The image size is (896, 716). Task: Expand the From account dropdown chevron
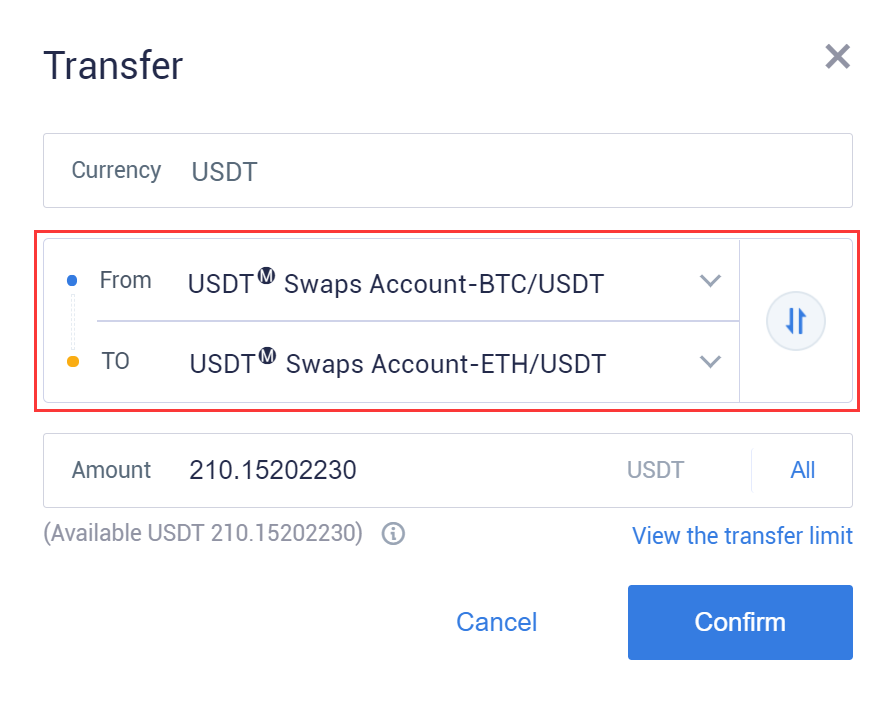point(710,281)
